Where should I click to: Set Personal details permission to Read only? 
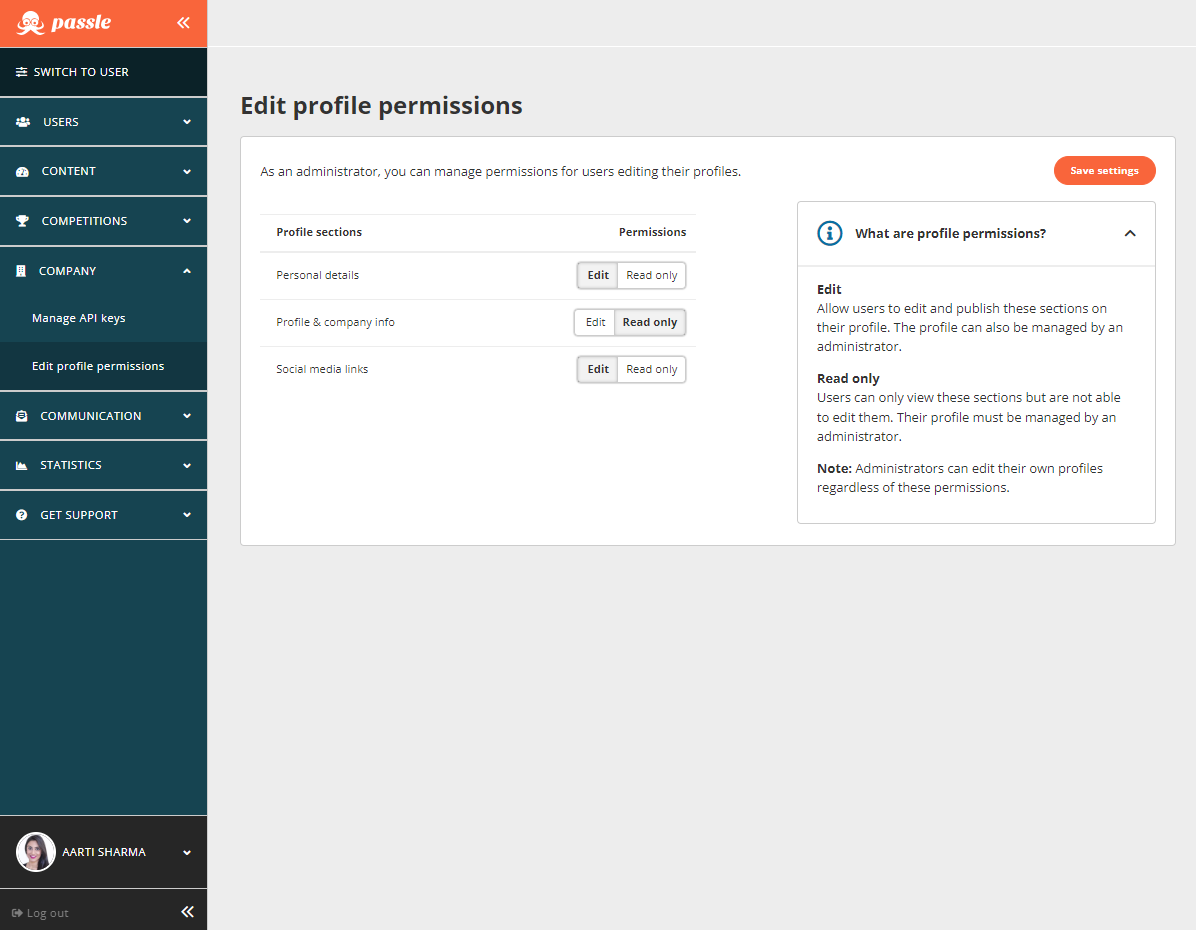(651, 275)
